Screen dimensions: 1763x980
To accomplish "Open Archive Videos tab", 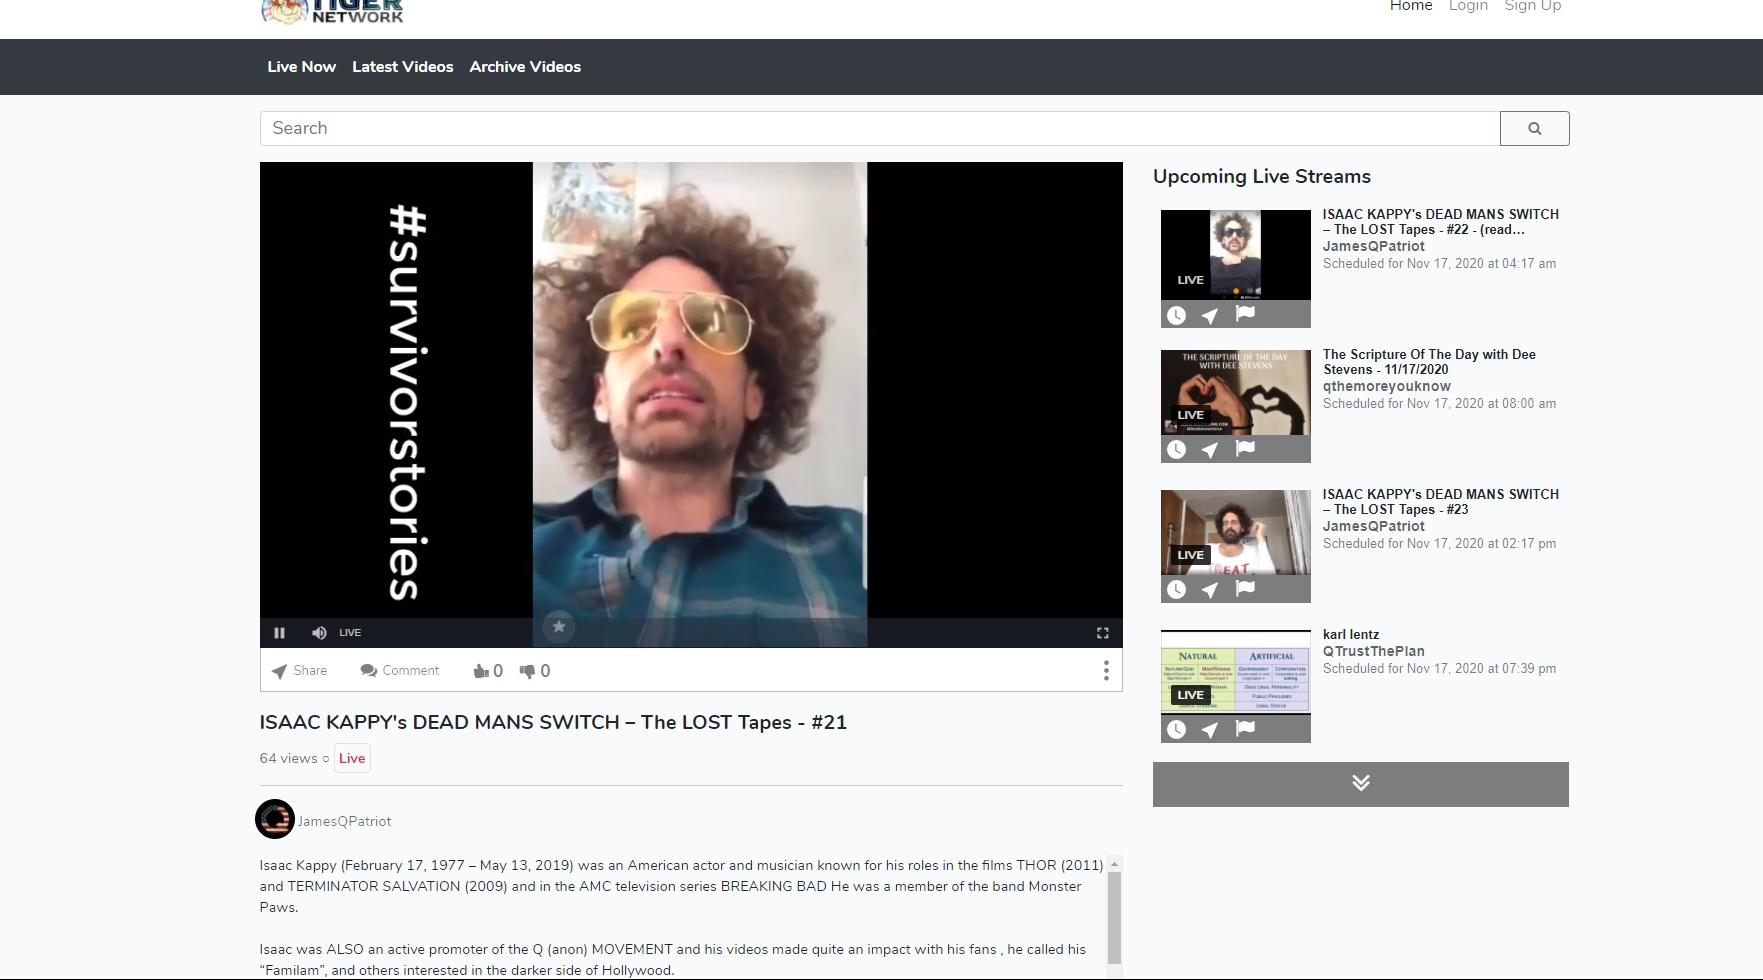I will coord(525,67).
